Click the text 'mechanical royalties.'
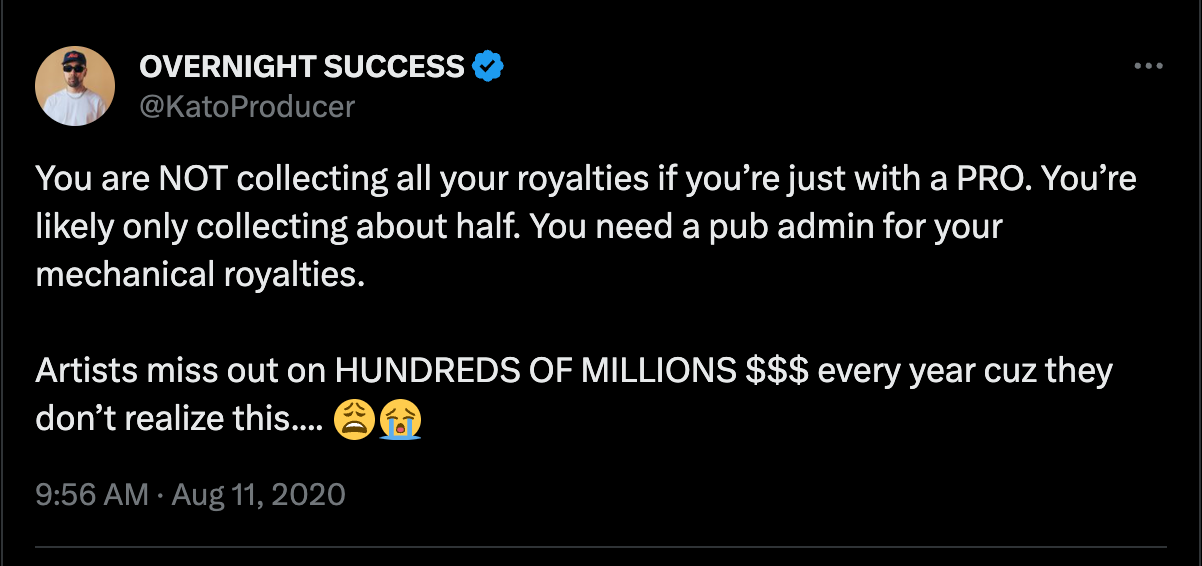 coord(197,274)
